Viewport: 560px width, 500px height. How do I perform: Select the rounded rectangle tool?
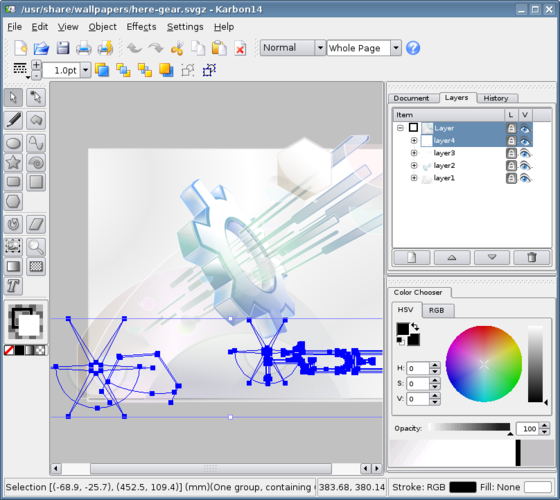[14, 182]
